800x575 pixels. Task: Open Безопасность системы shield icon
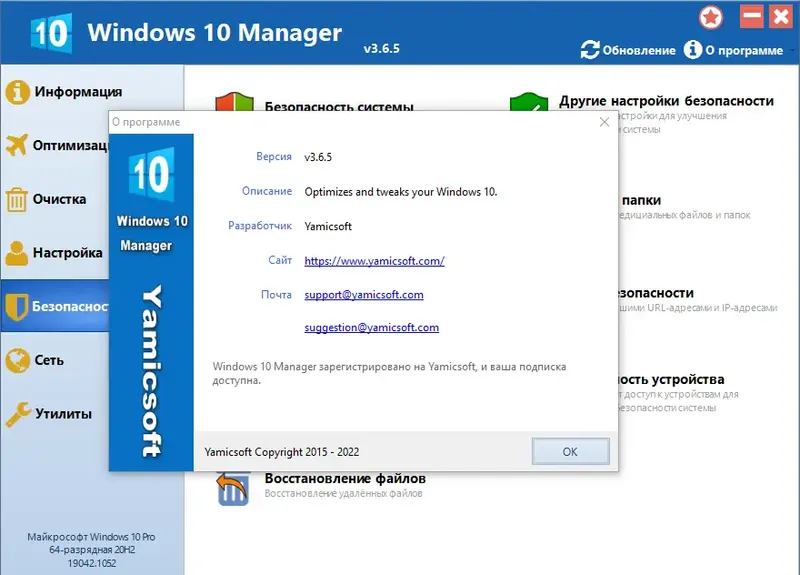pyautogui.click(x=234, y=101)
